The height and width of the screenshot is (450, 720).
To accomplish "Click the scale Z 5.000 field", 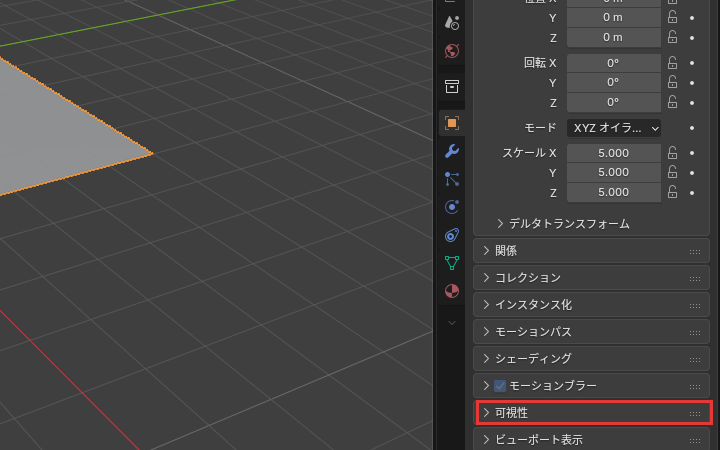I will (614, 192).
